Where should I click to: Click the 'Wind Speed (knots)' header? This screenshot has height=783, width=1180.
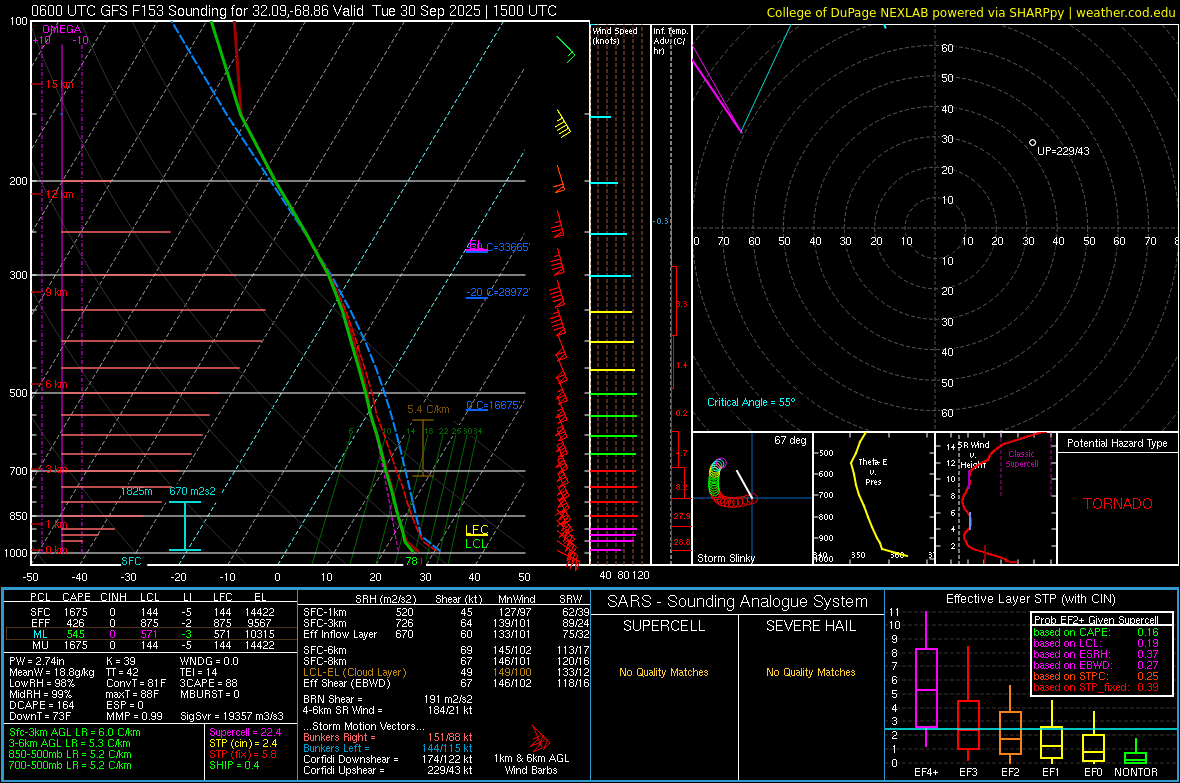pos(614,36)
